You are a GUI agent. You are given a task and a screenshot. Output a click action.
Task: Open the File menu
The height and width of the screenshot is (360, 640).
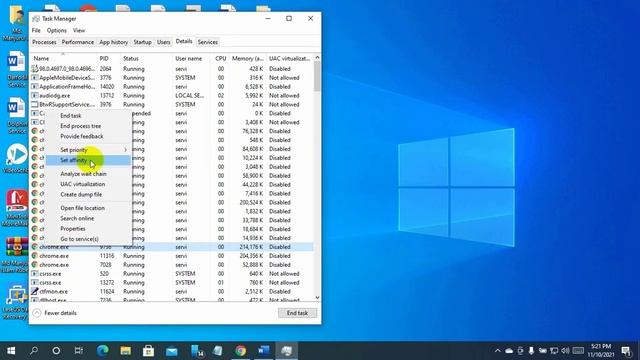click(36, 30)
